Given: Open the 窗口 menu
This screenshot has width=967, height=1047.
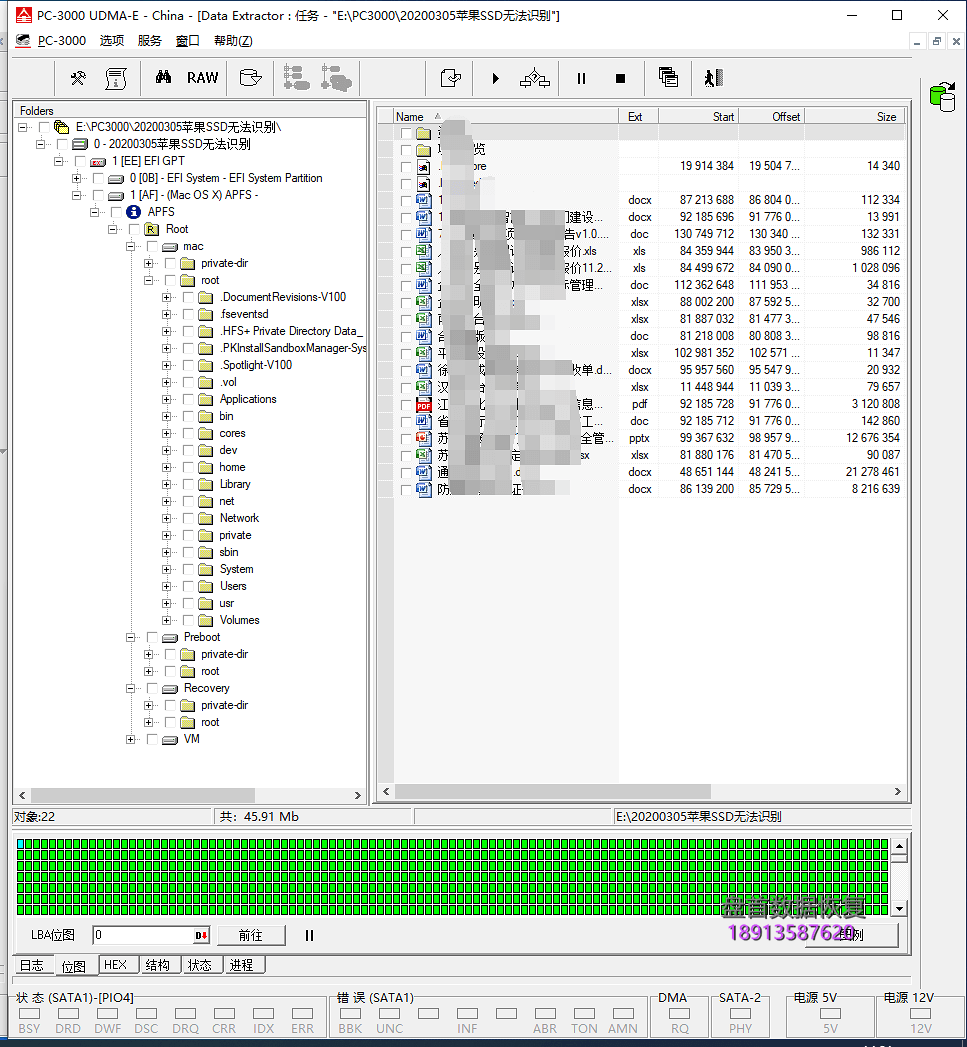Looking at the screenshot, I should coord(188,41).
